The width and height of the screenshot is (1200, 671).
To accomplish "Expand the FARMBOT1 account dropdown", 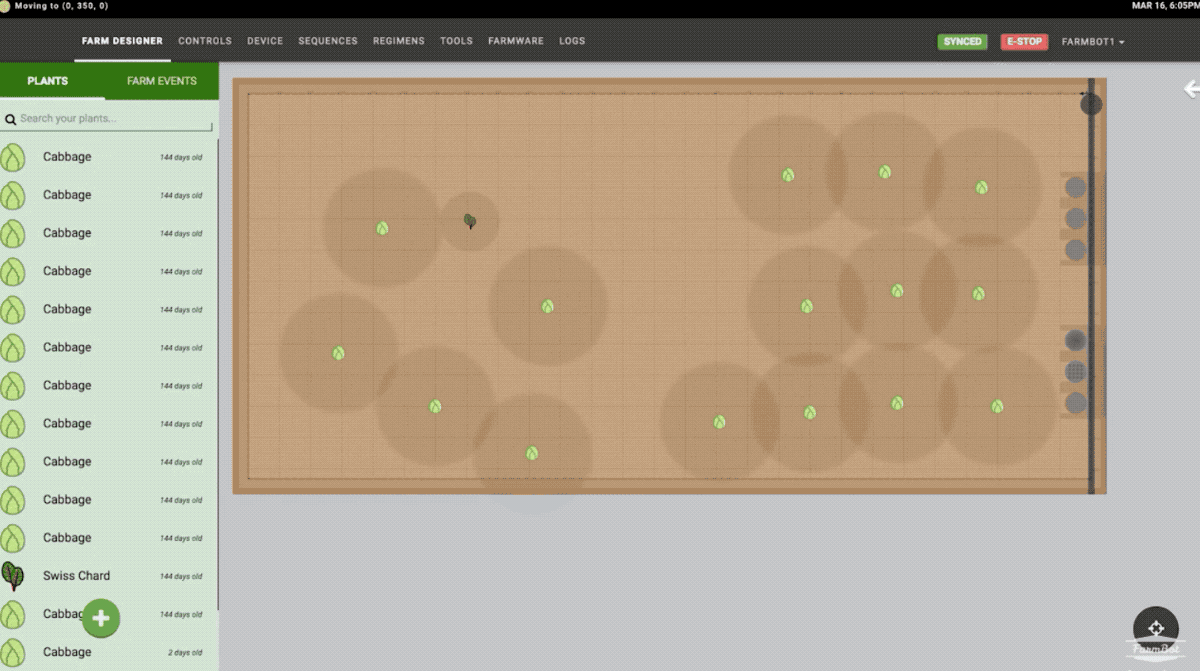I will 1093,42.
